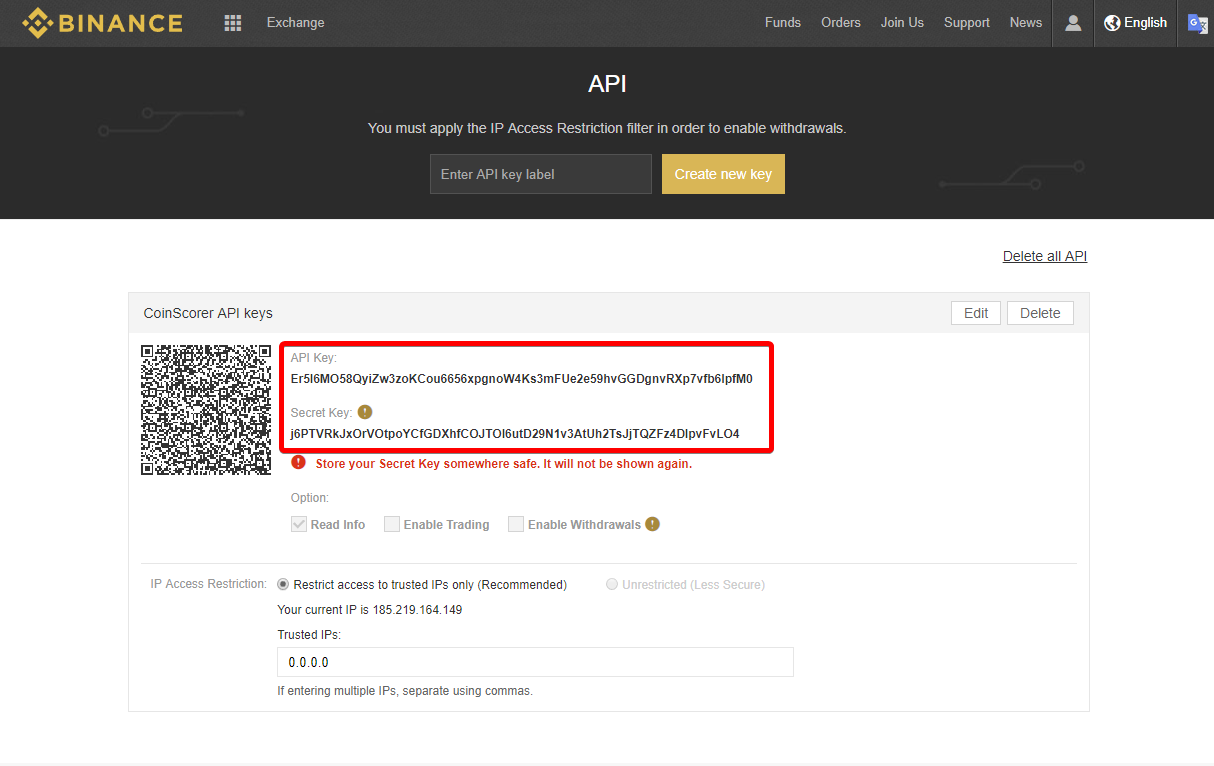Toggle the Enable Trading checkbox
Image resolution: width=1214 pixels, height=766 pixels.
point(392,524)
